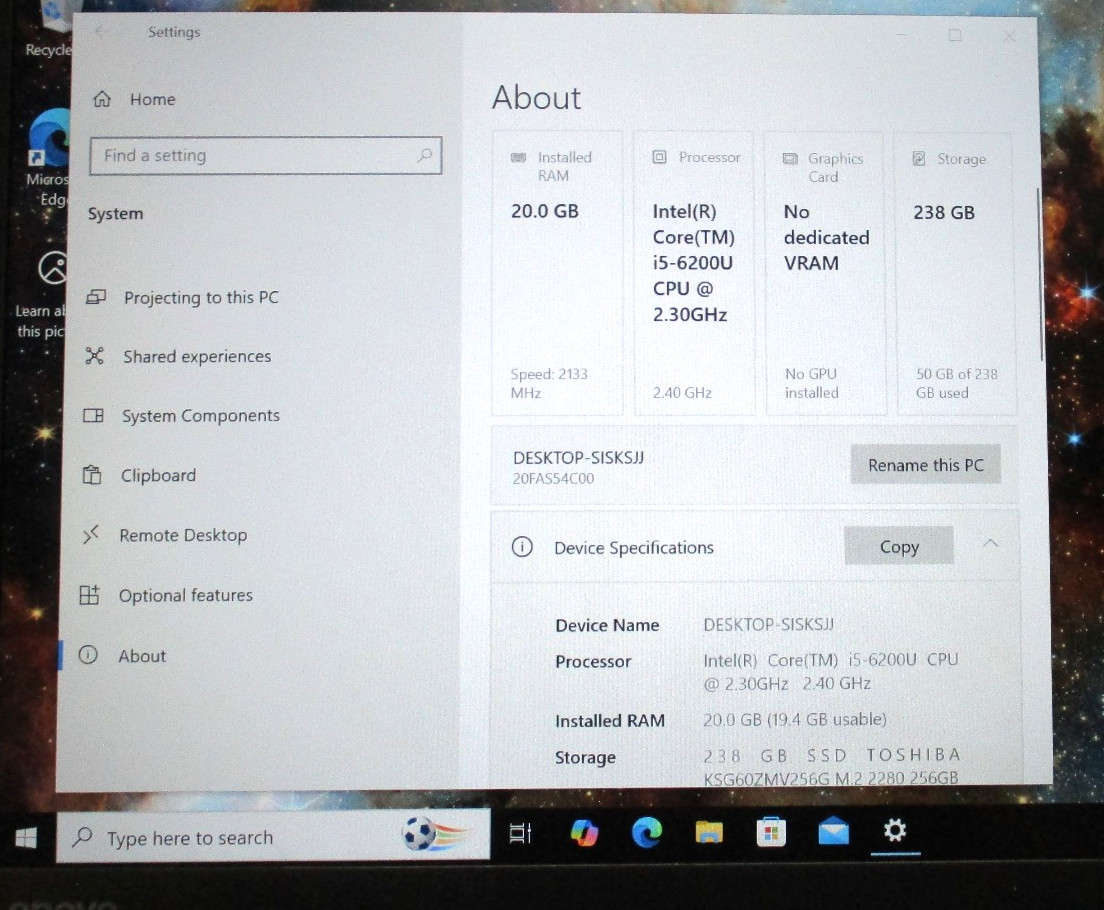
Task: Click the Settings gear on taskbar
Action: 895,830
